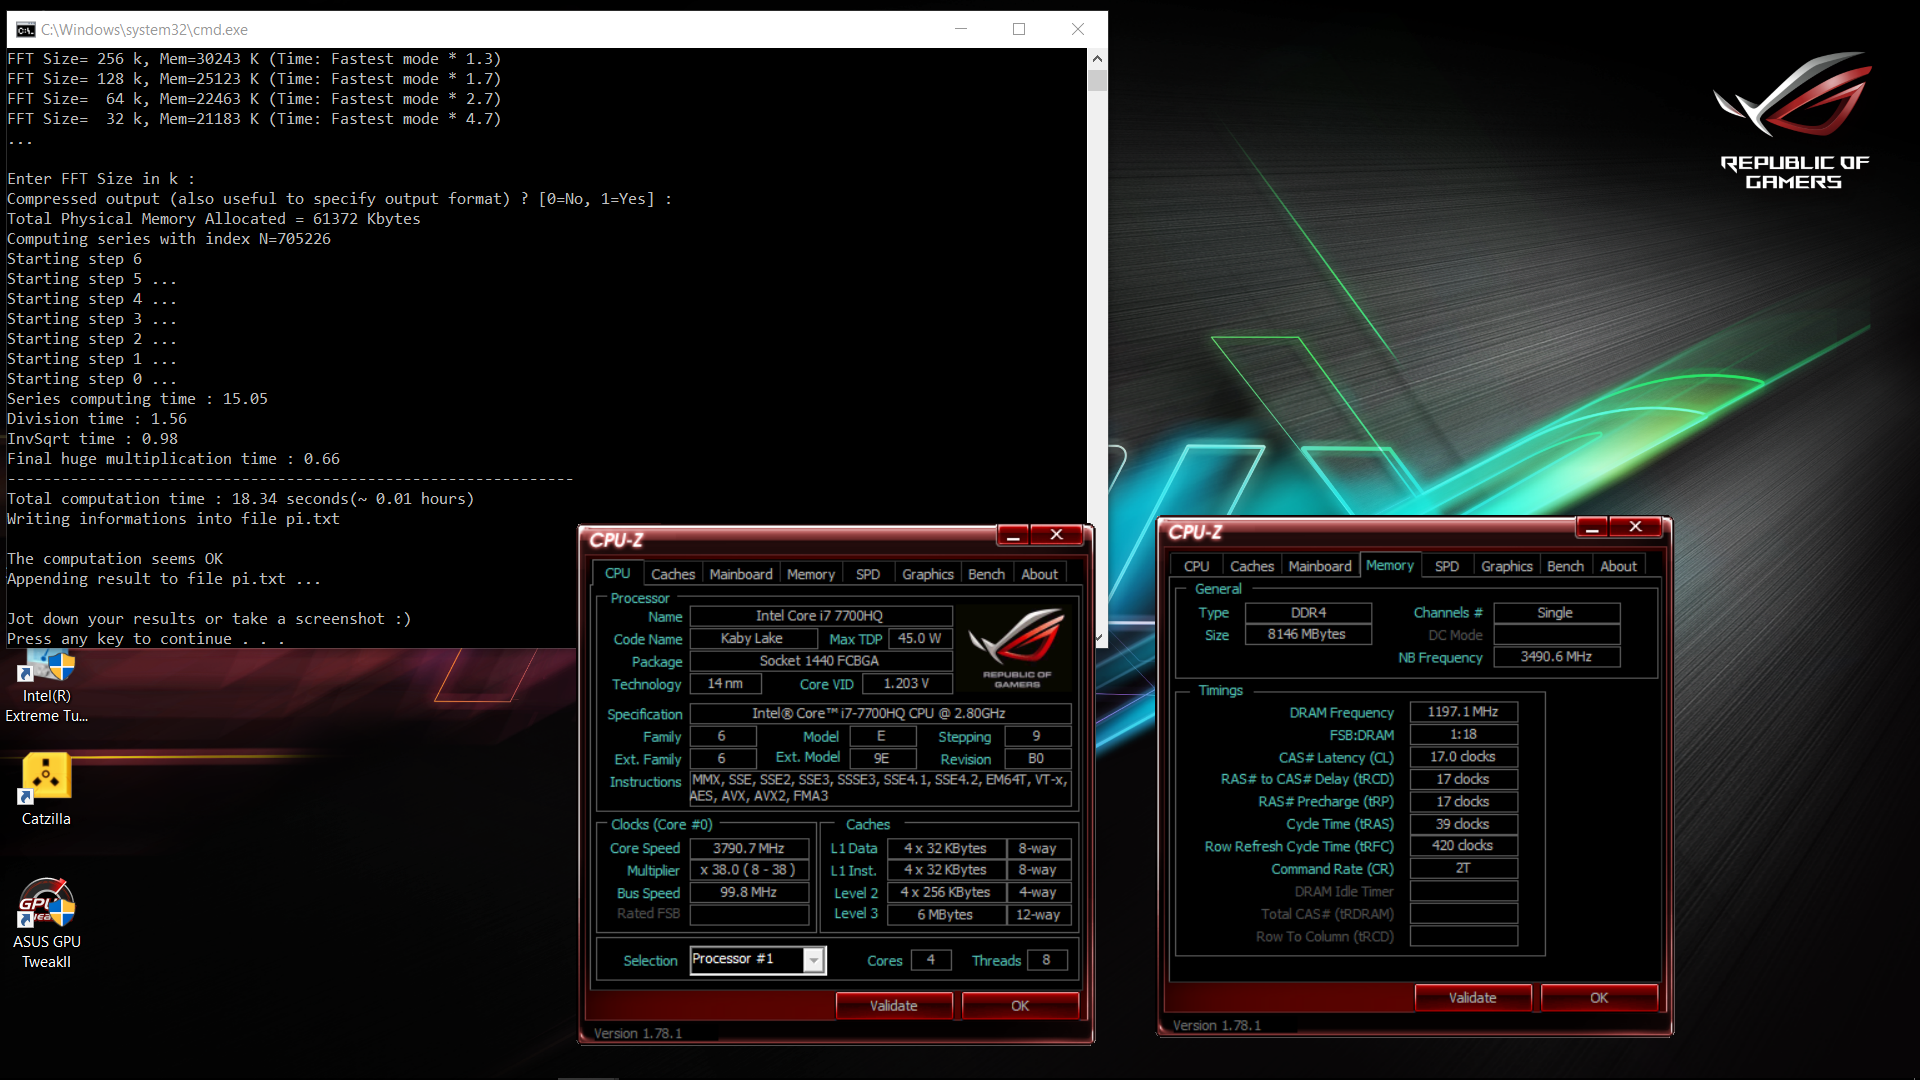Viewport: 1920px width, 1080px height.
Task: Open the Catzilla desktop icon
Action: pyautogui.click(x=46, y=790)
